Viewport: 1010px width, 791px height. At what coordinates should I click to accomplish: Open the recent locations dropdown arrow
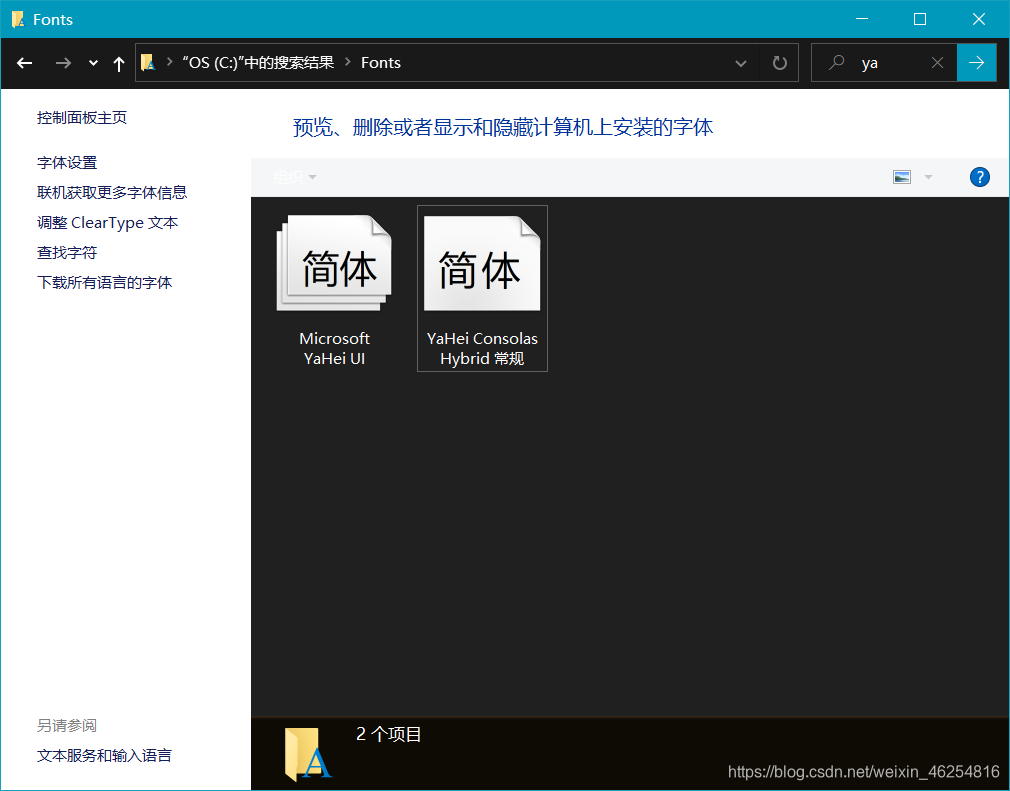click(x=93, y=63)
